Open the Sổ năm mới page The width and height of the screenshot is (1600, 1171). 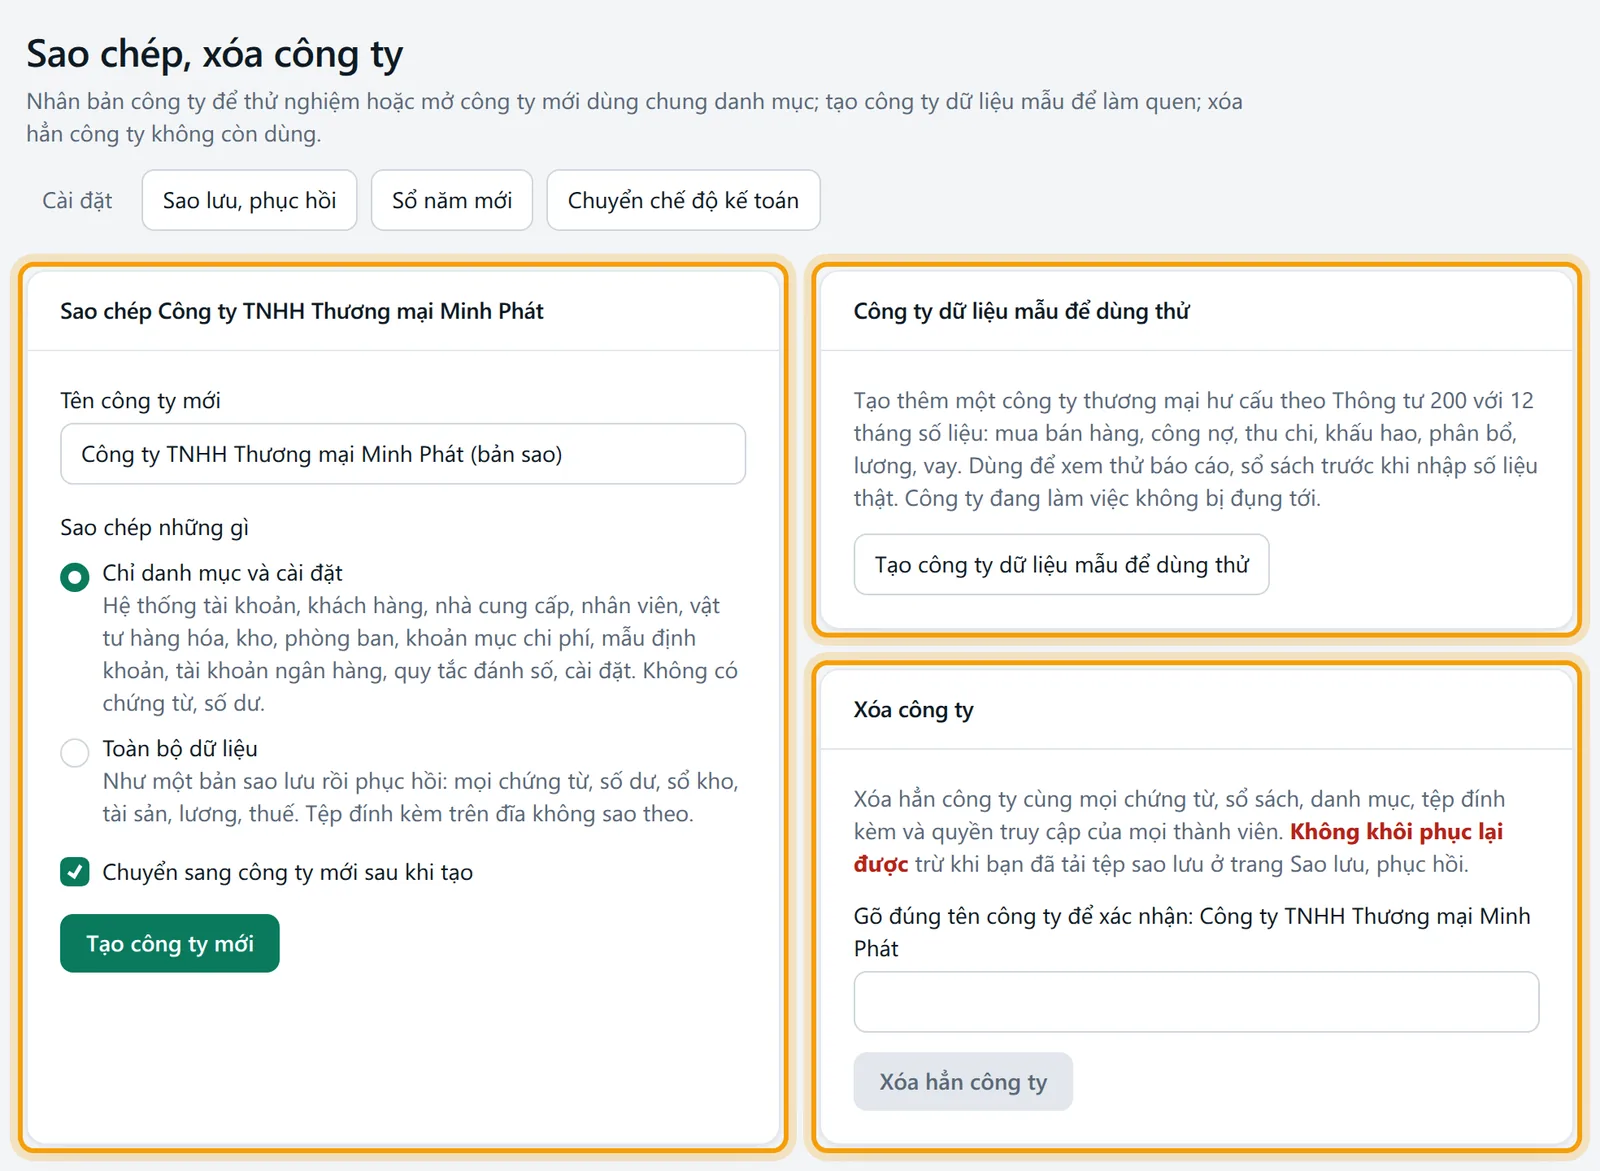(x=452, y=200)
